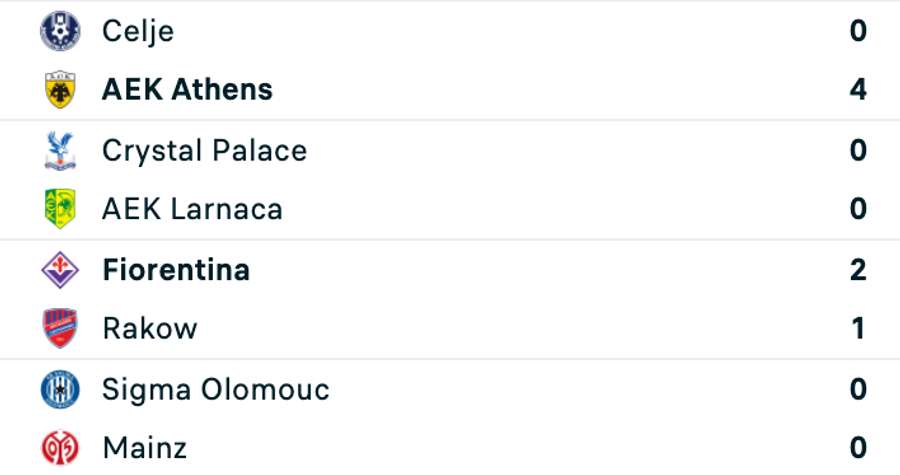Open the Fiorentina team name
The image size is (900, 475).
coord(176,270)
